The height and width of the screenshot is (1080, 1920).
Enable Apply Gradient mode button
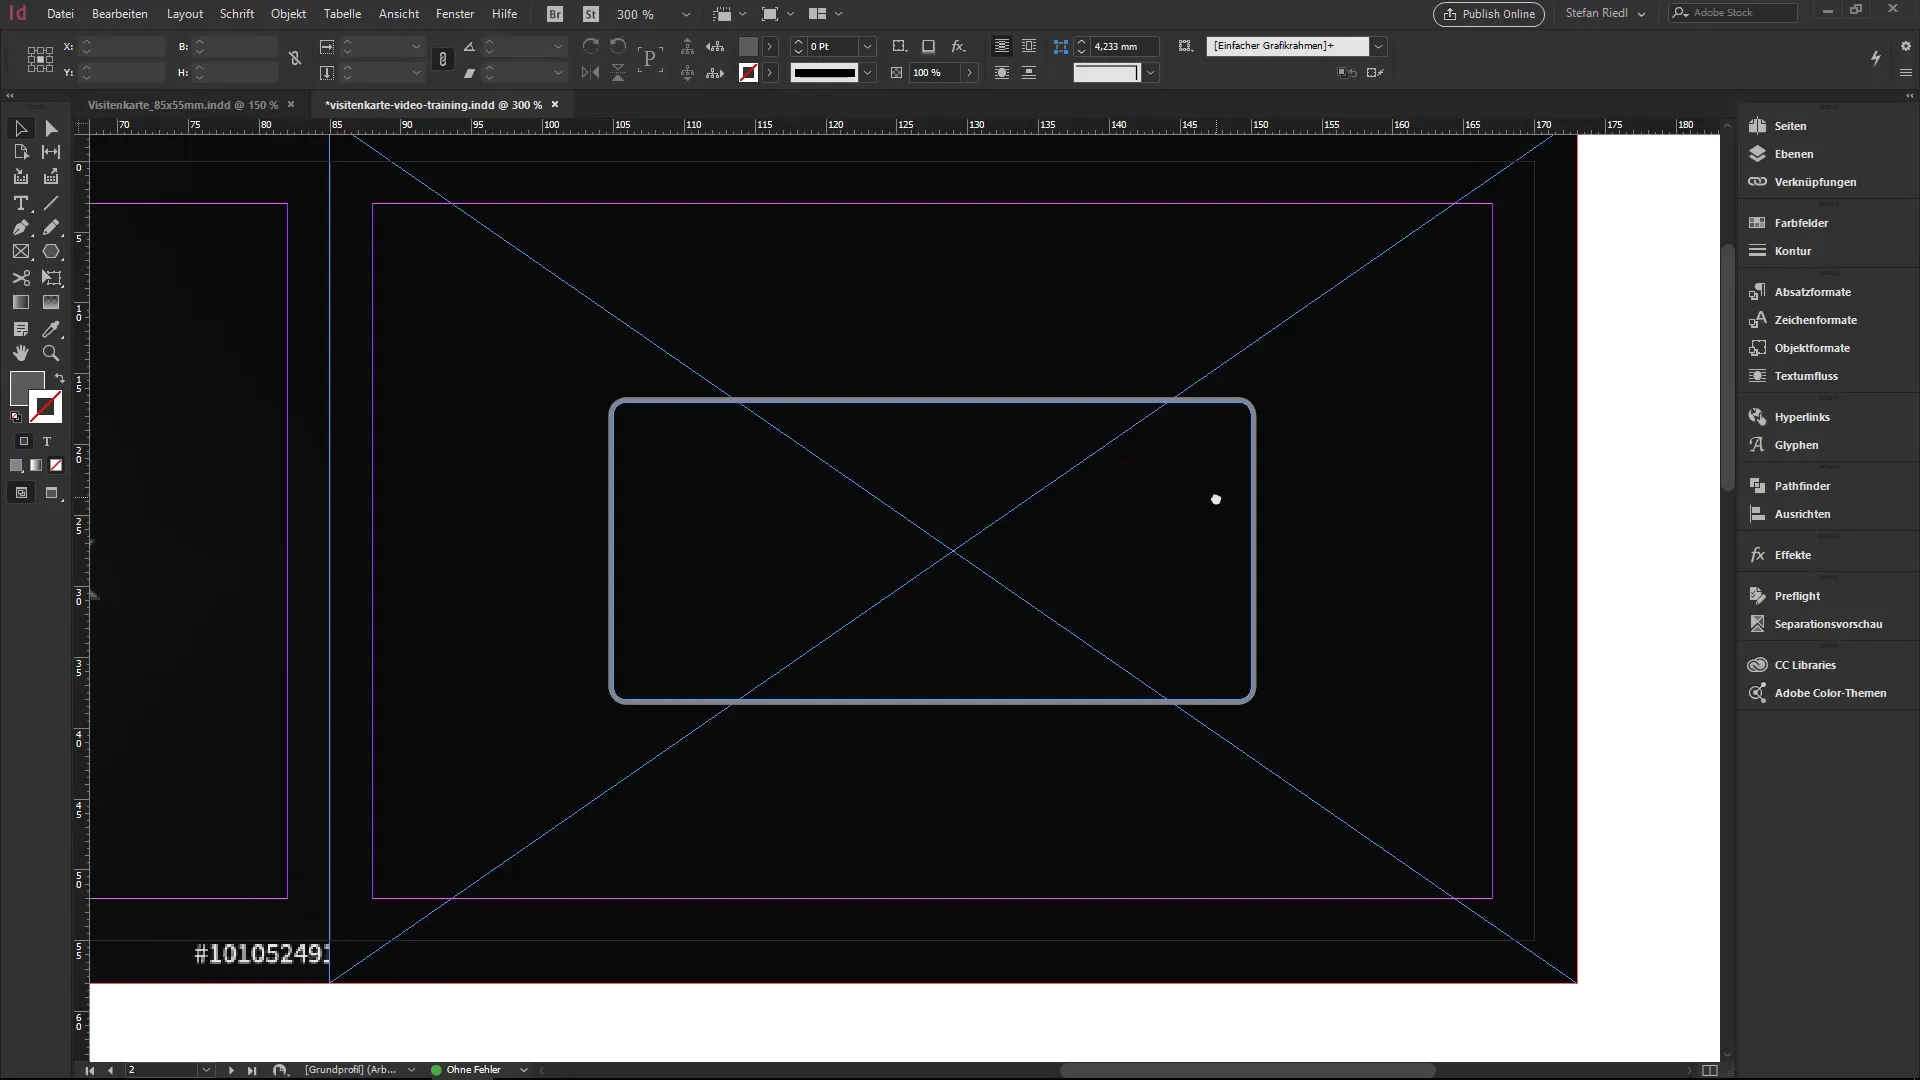click(x=36, y=465)
